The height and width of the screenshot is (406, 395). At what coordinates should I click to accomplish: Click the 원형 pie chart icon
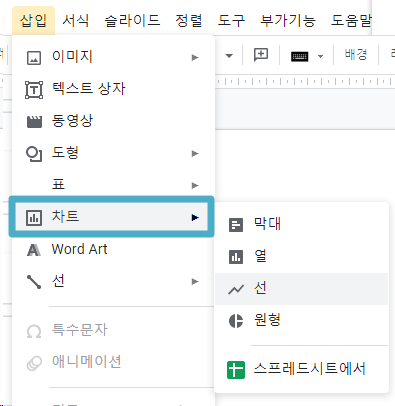236,321
